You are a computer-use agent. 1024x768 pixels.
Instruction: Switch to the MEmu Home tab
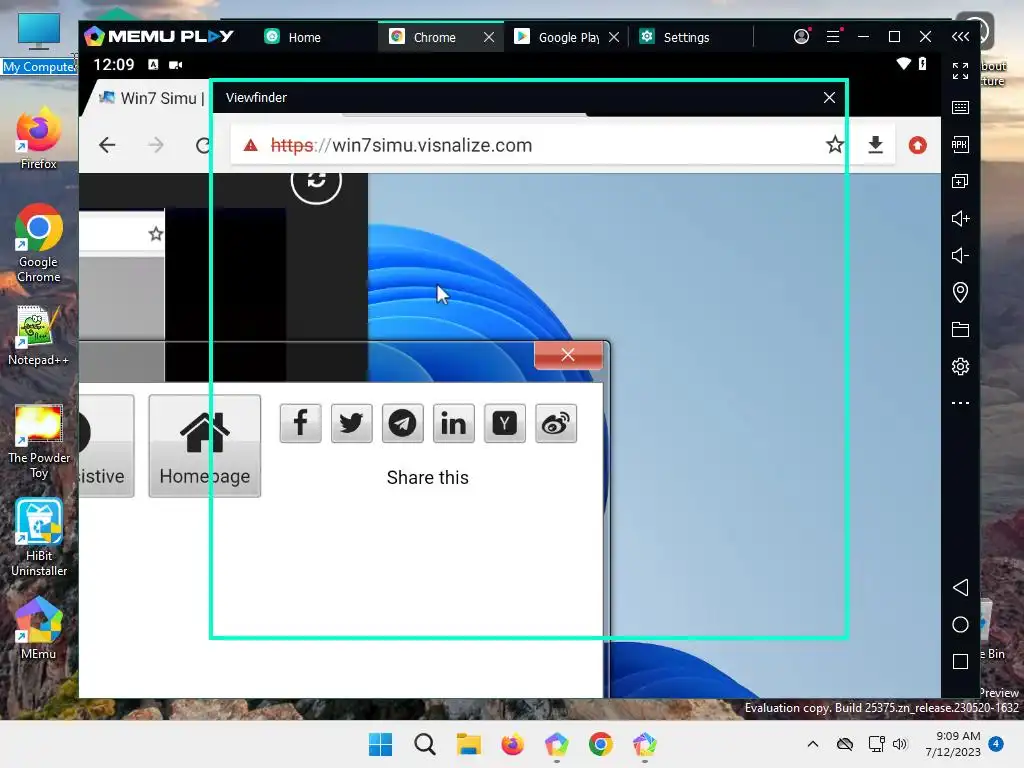coord(293,37)
